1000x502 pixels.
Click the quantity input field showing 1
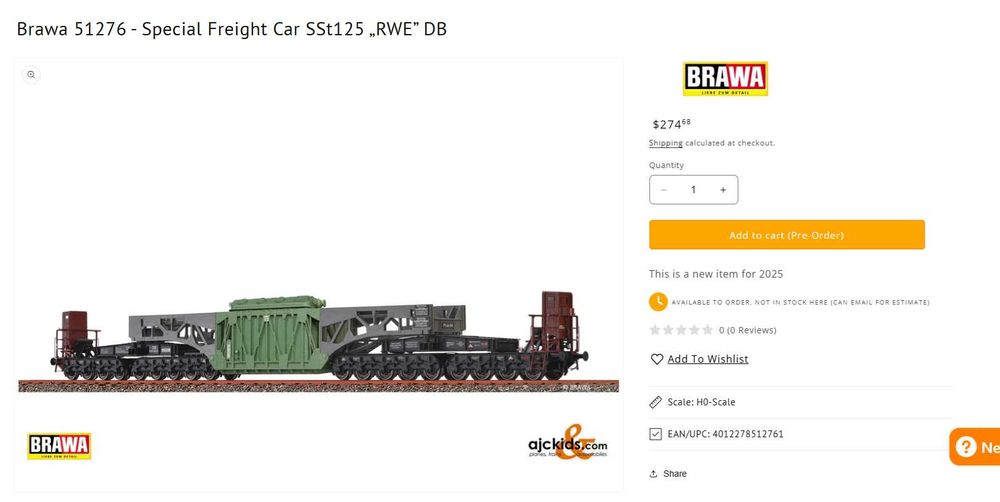click(x=693, y=190)
